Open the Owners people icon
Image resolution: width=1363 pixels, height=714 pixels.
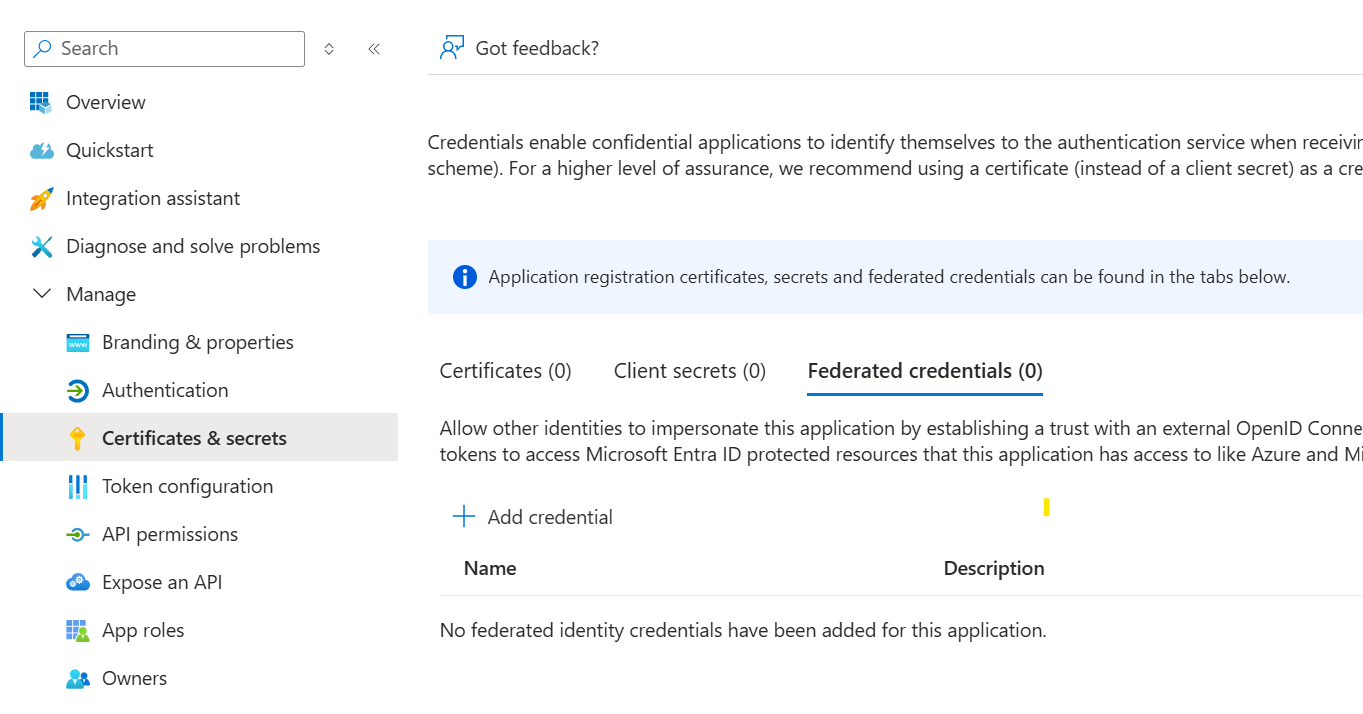tap(78, 678)
